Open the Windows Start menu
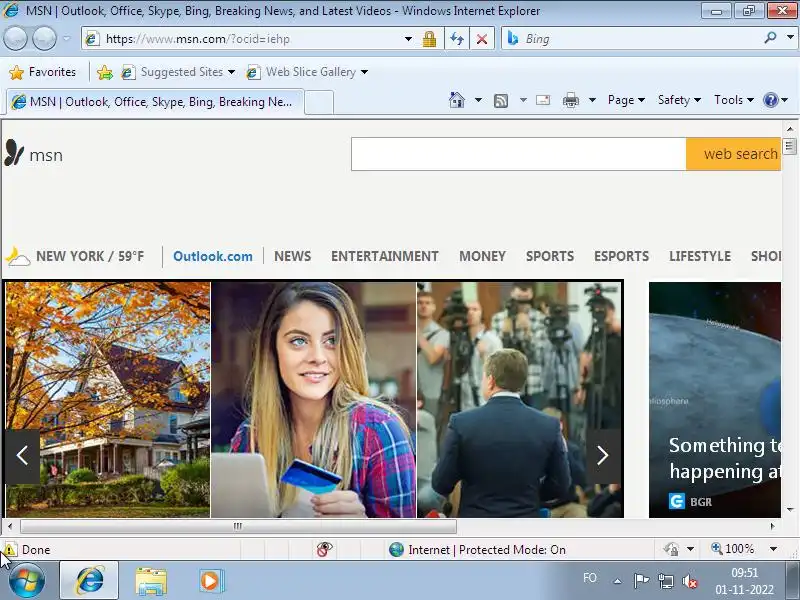Screen dimensions: 800x600 pos(27,581)
